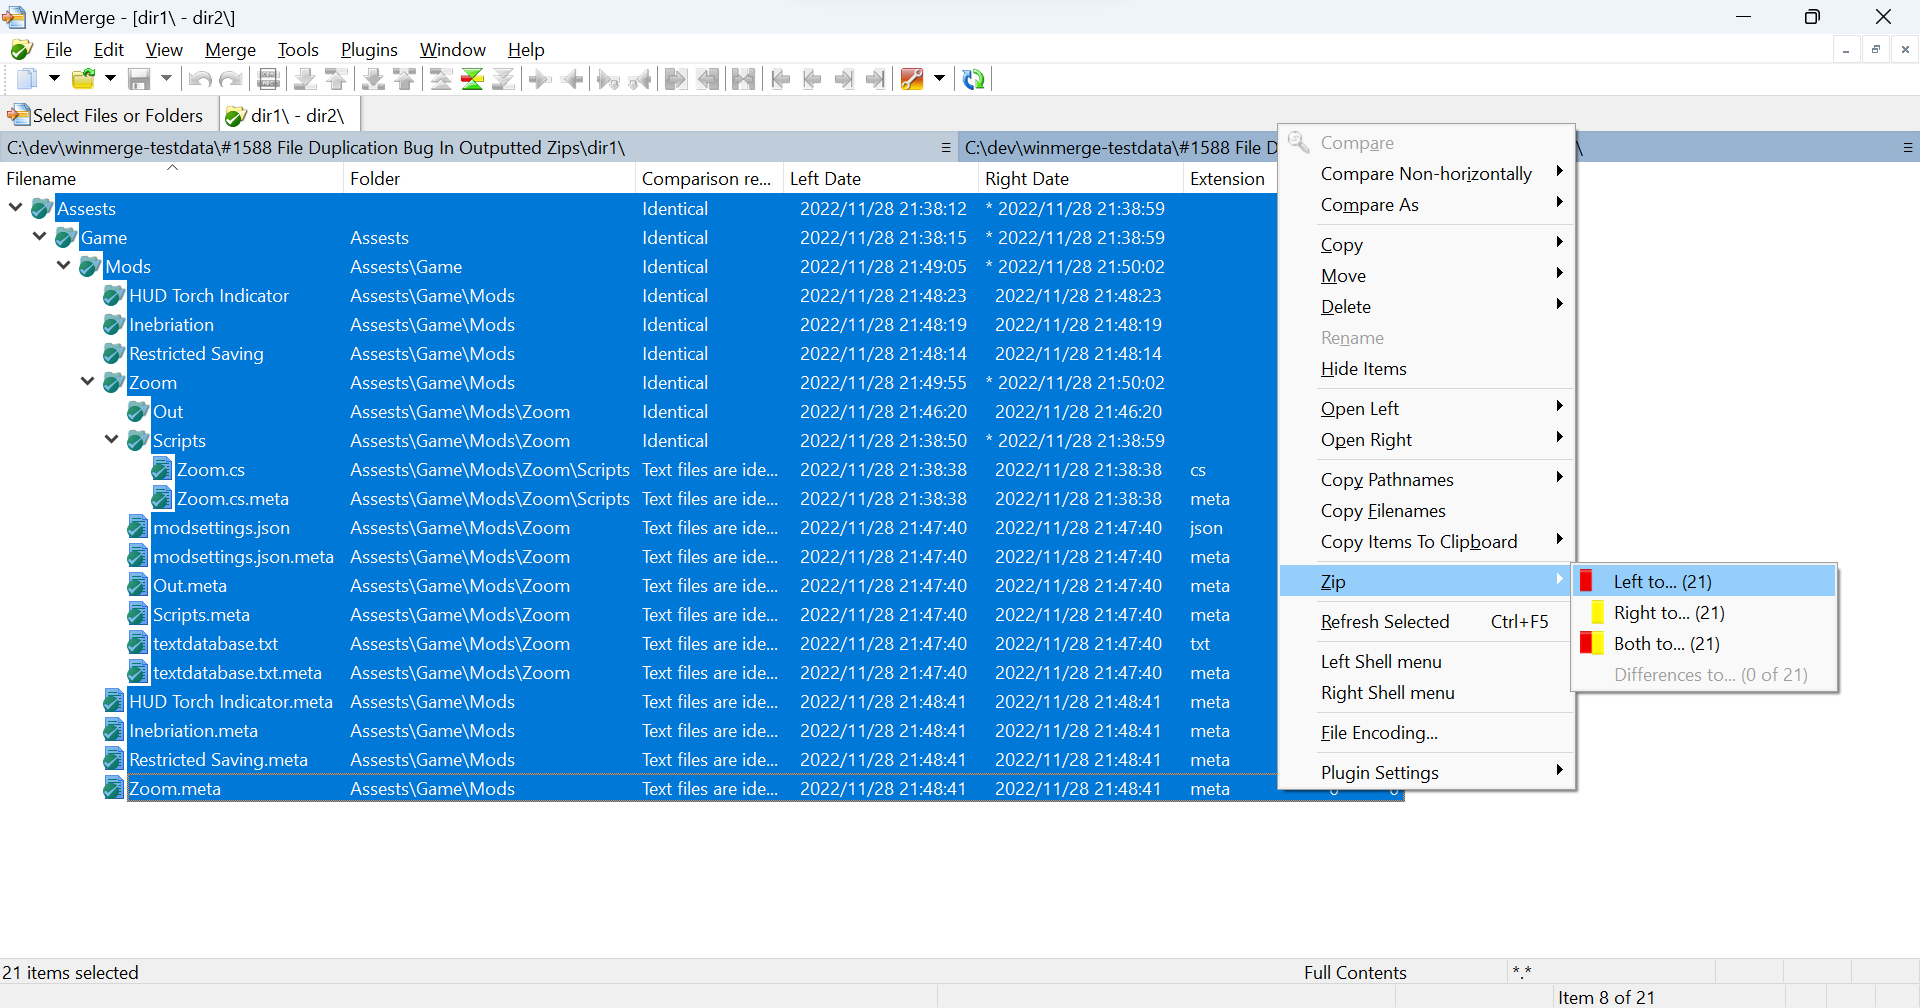Start a new comparison via the New icon
The width and height of the screenshot is (1920, 1008).
25,79
